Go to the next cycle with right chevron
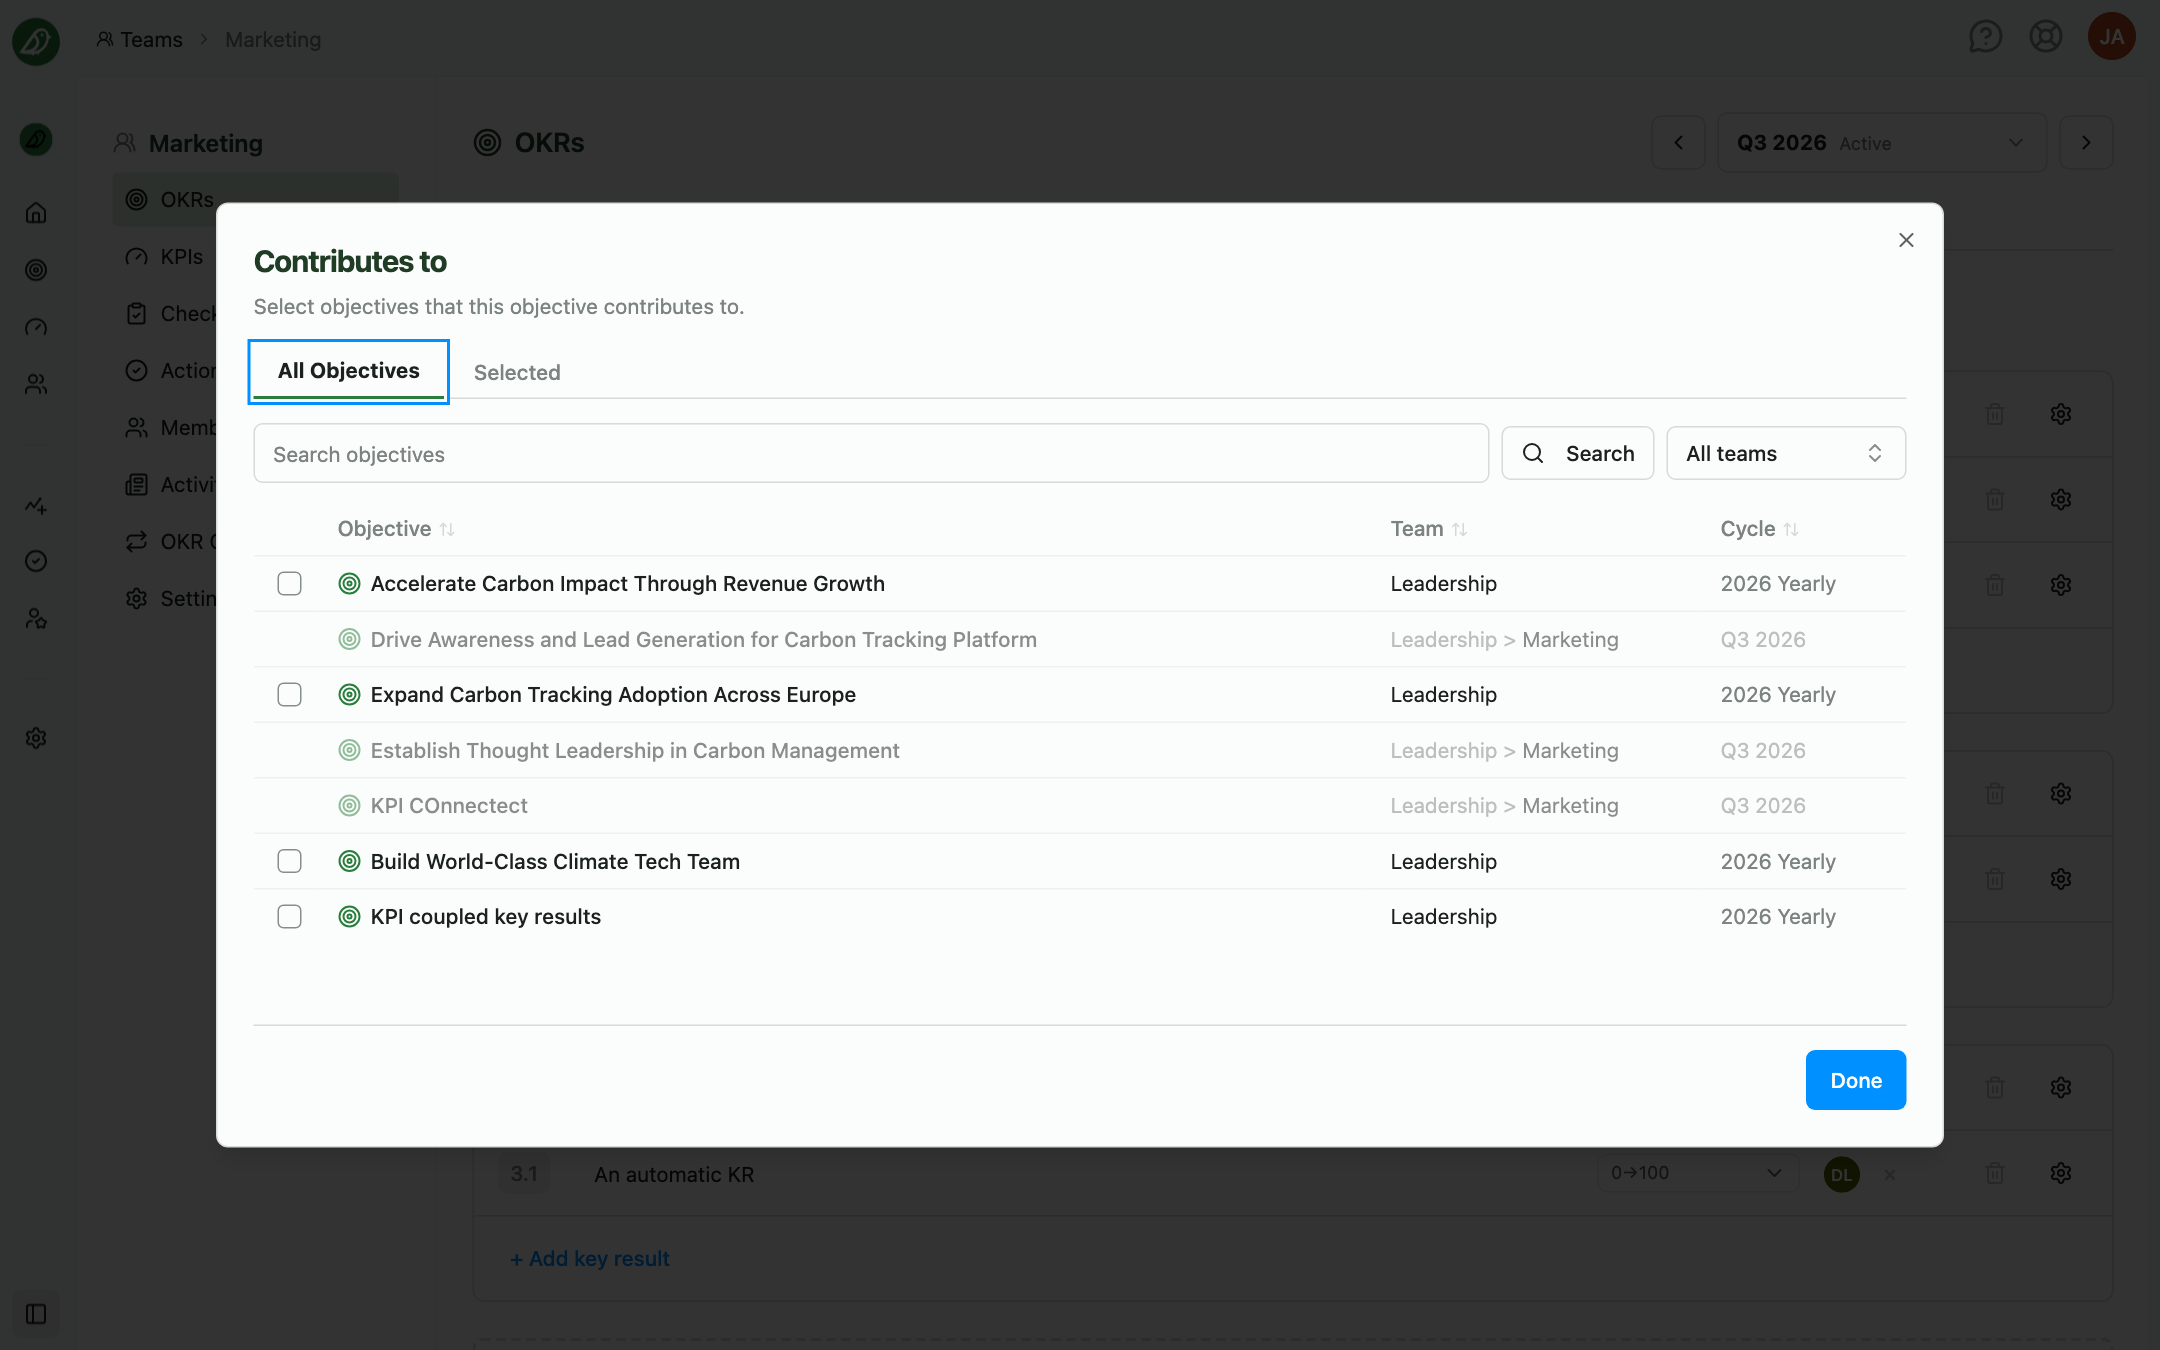The height and width of the screenshot is (1350, 2160). [x=2086, y=143]
